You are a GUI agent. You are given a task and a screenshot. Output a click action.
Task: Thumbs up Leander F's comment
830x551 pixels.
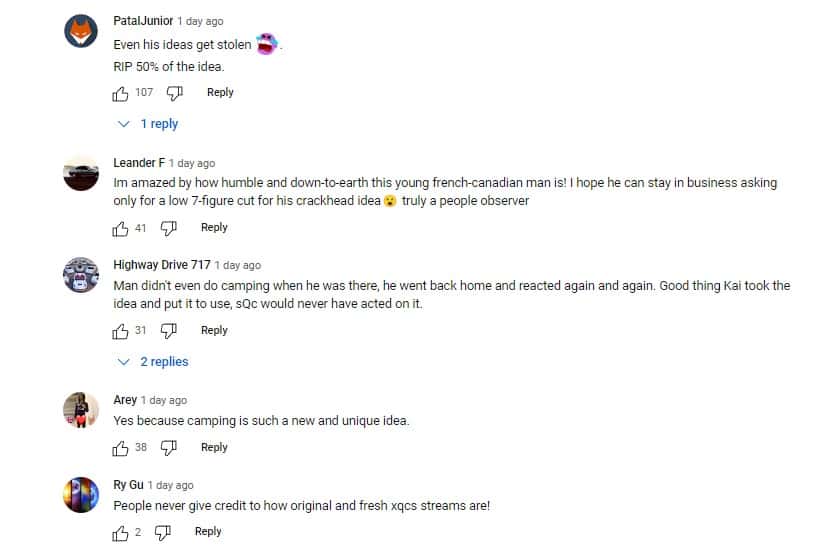[121, 228]
